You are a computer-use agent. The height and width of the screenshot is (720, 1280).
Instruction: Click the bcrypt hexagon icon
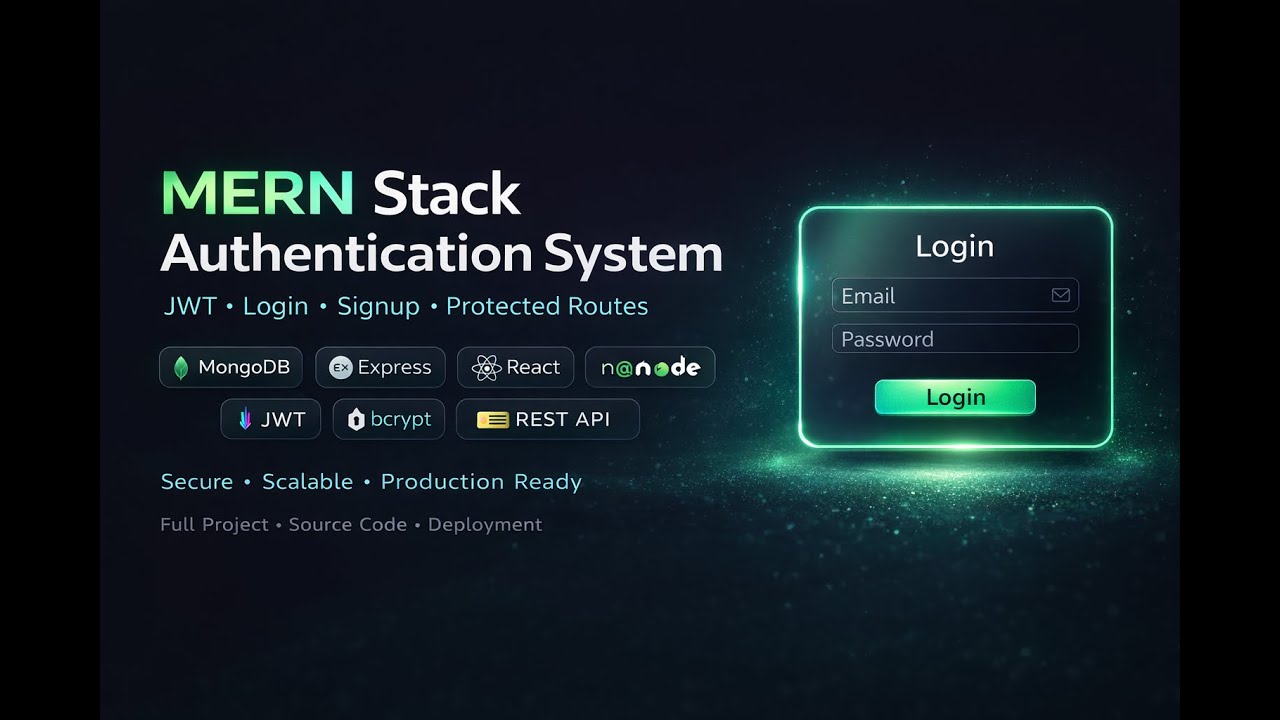tap(356, 420)
